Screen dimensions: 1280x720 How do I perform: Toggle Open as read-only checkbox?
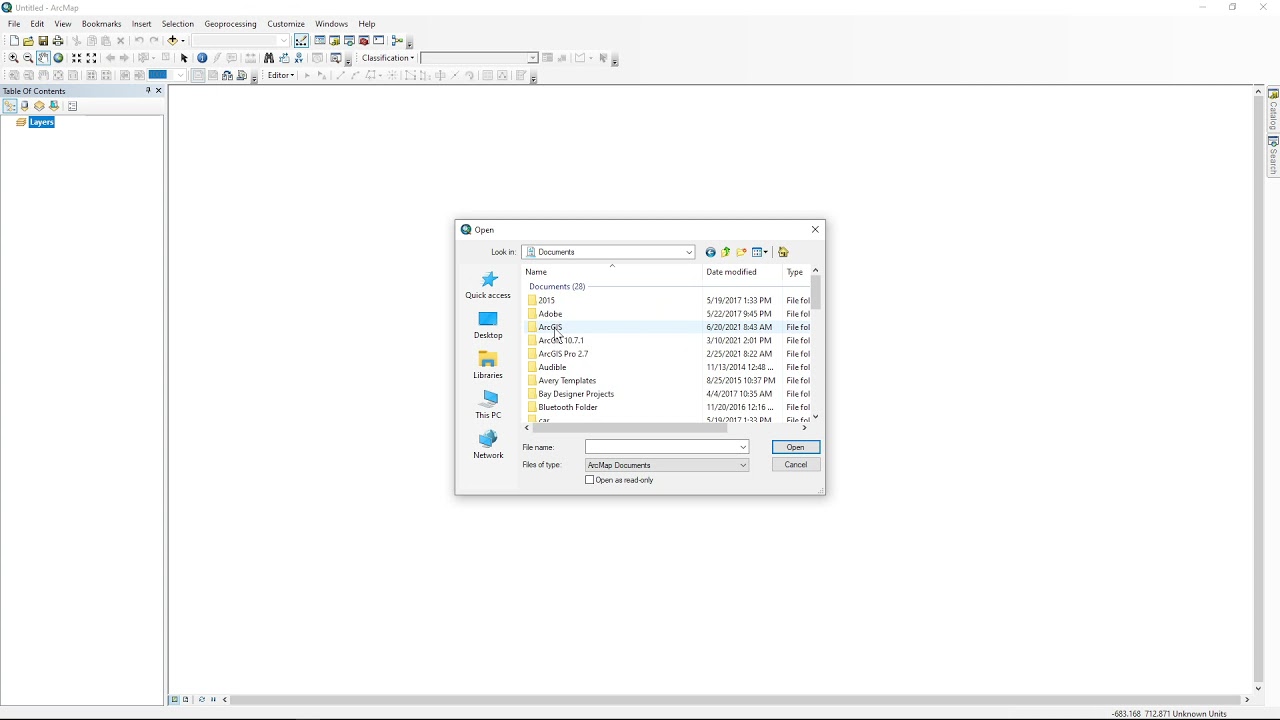[590, 480]
